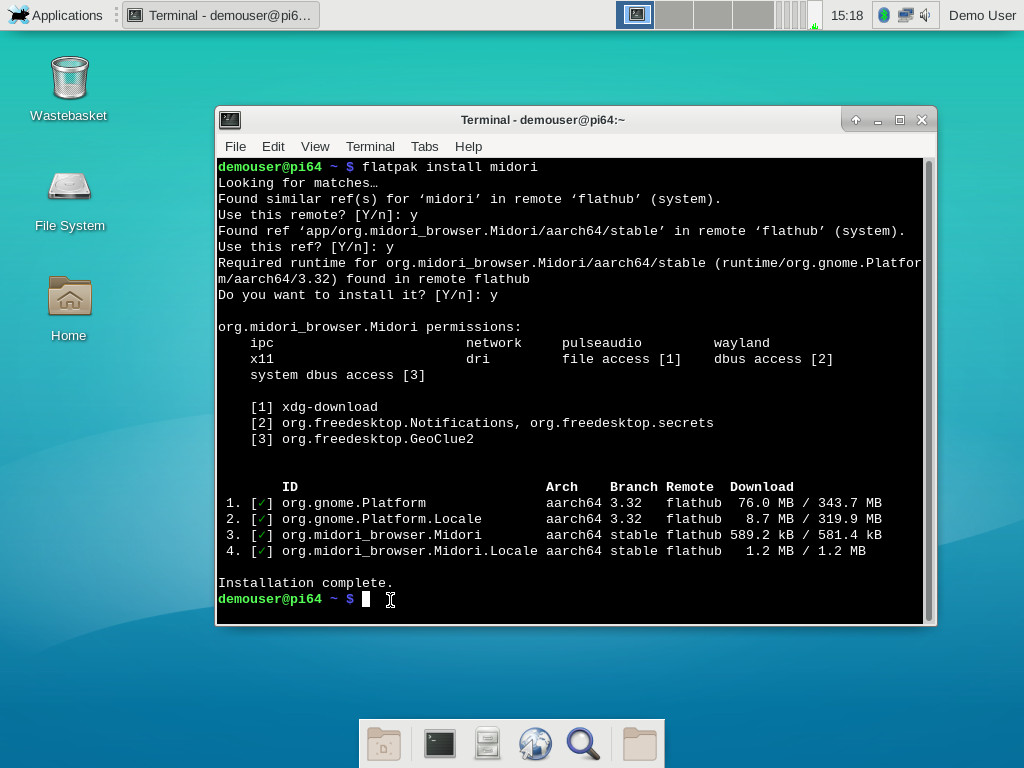Screen dimensions: 1024x768
Task: Open the Terminal menu
Action: 370,146
